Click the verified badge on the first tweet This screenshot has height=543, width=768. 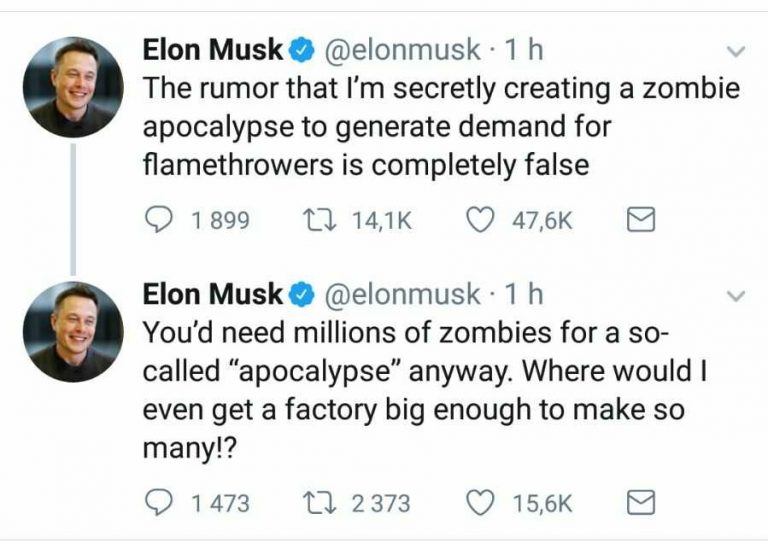coord(301,50)
